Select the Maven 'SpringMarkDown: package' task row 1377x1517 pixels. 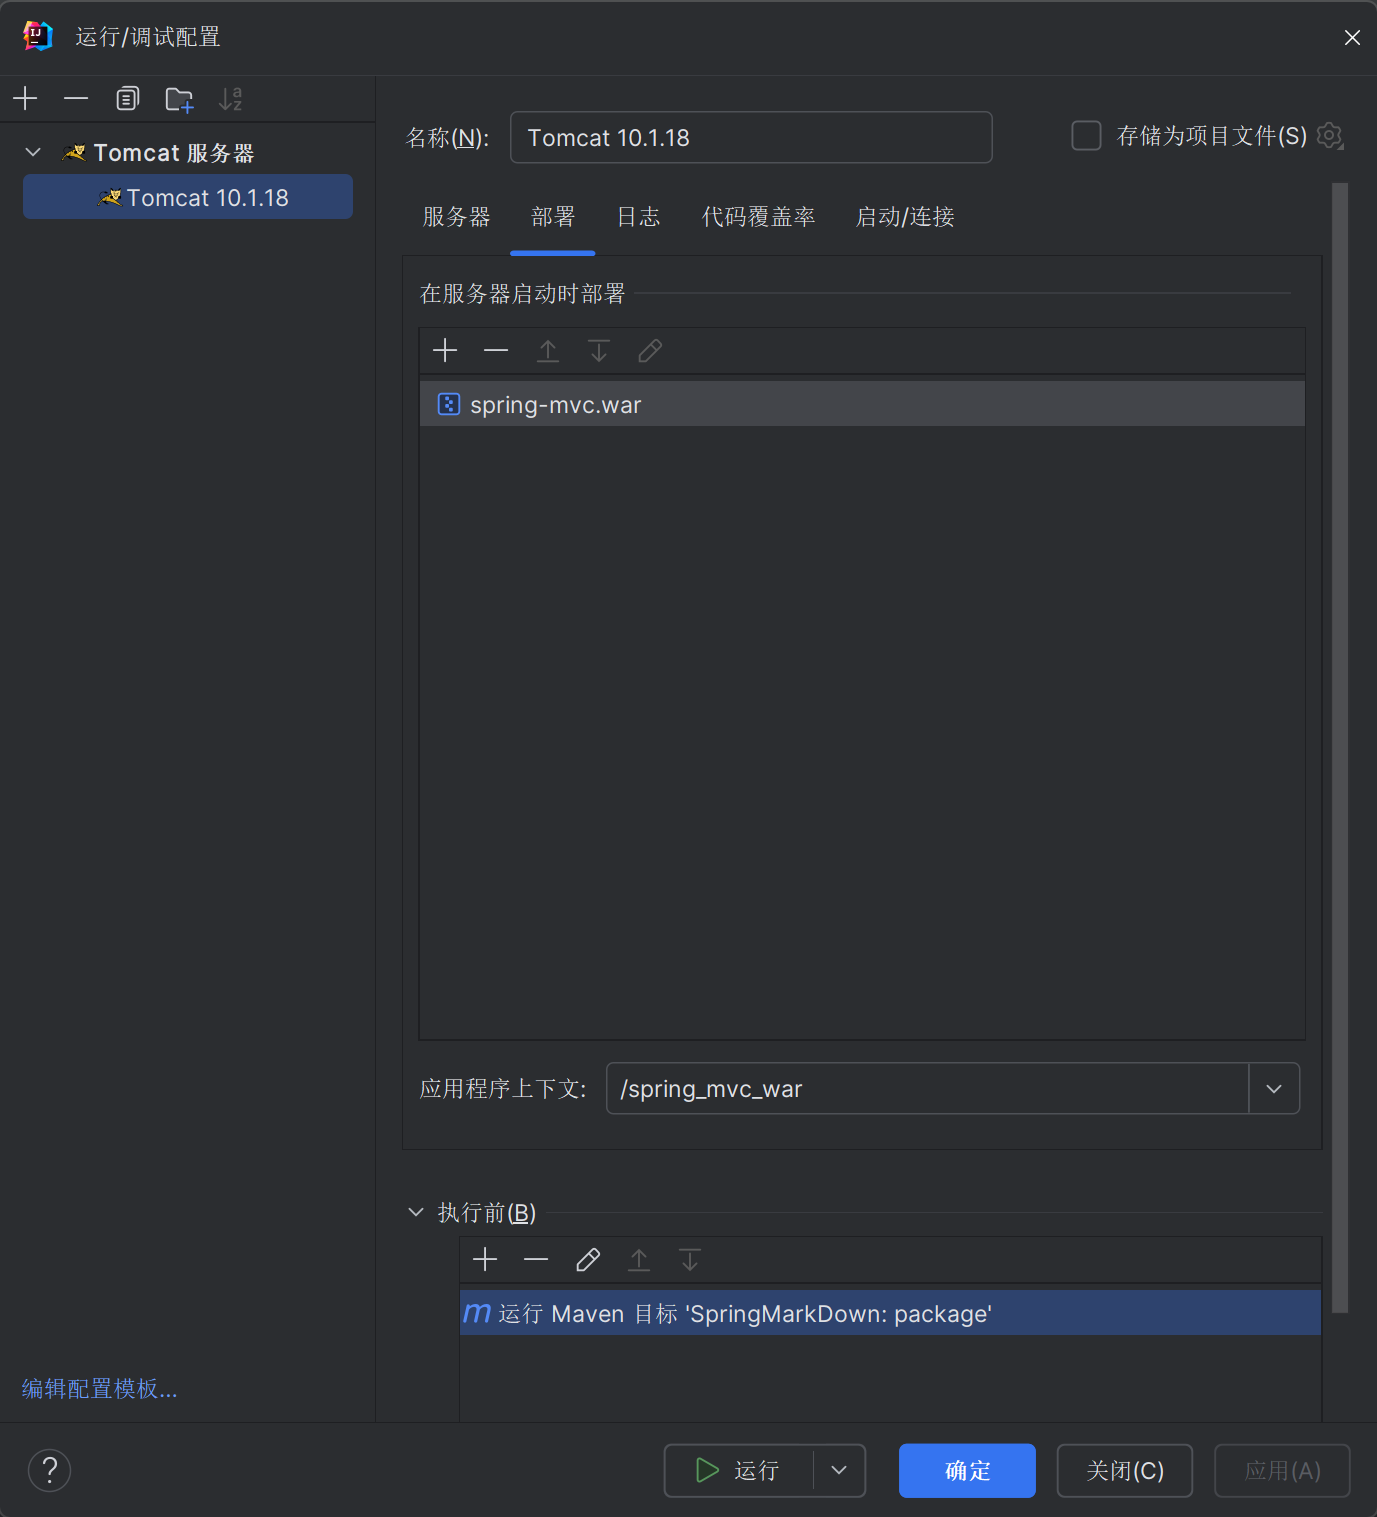click(x=890, y=1313)
